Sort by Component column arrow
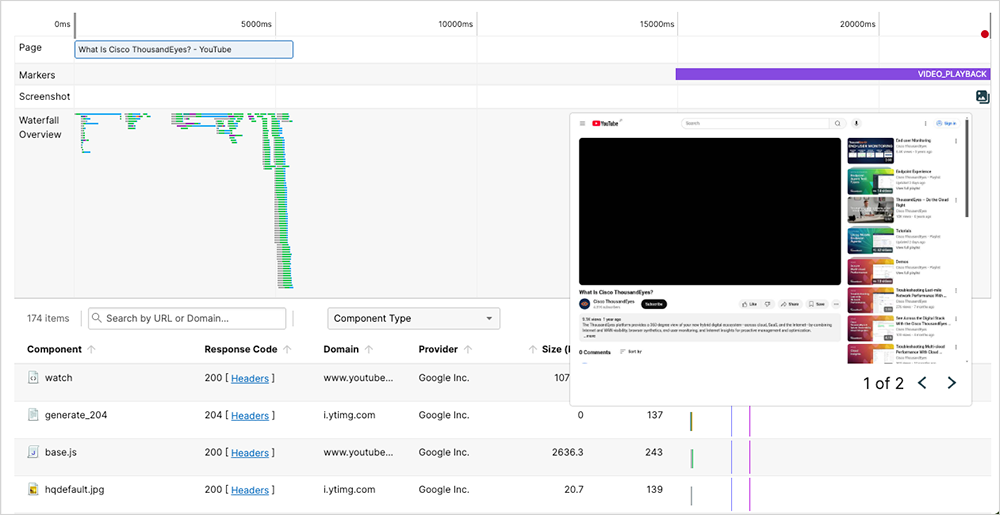Image resolution: width=1000 pixels, height=515 pixels. 91,349
